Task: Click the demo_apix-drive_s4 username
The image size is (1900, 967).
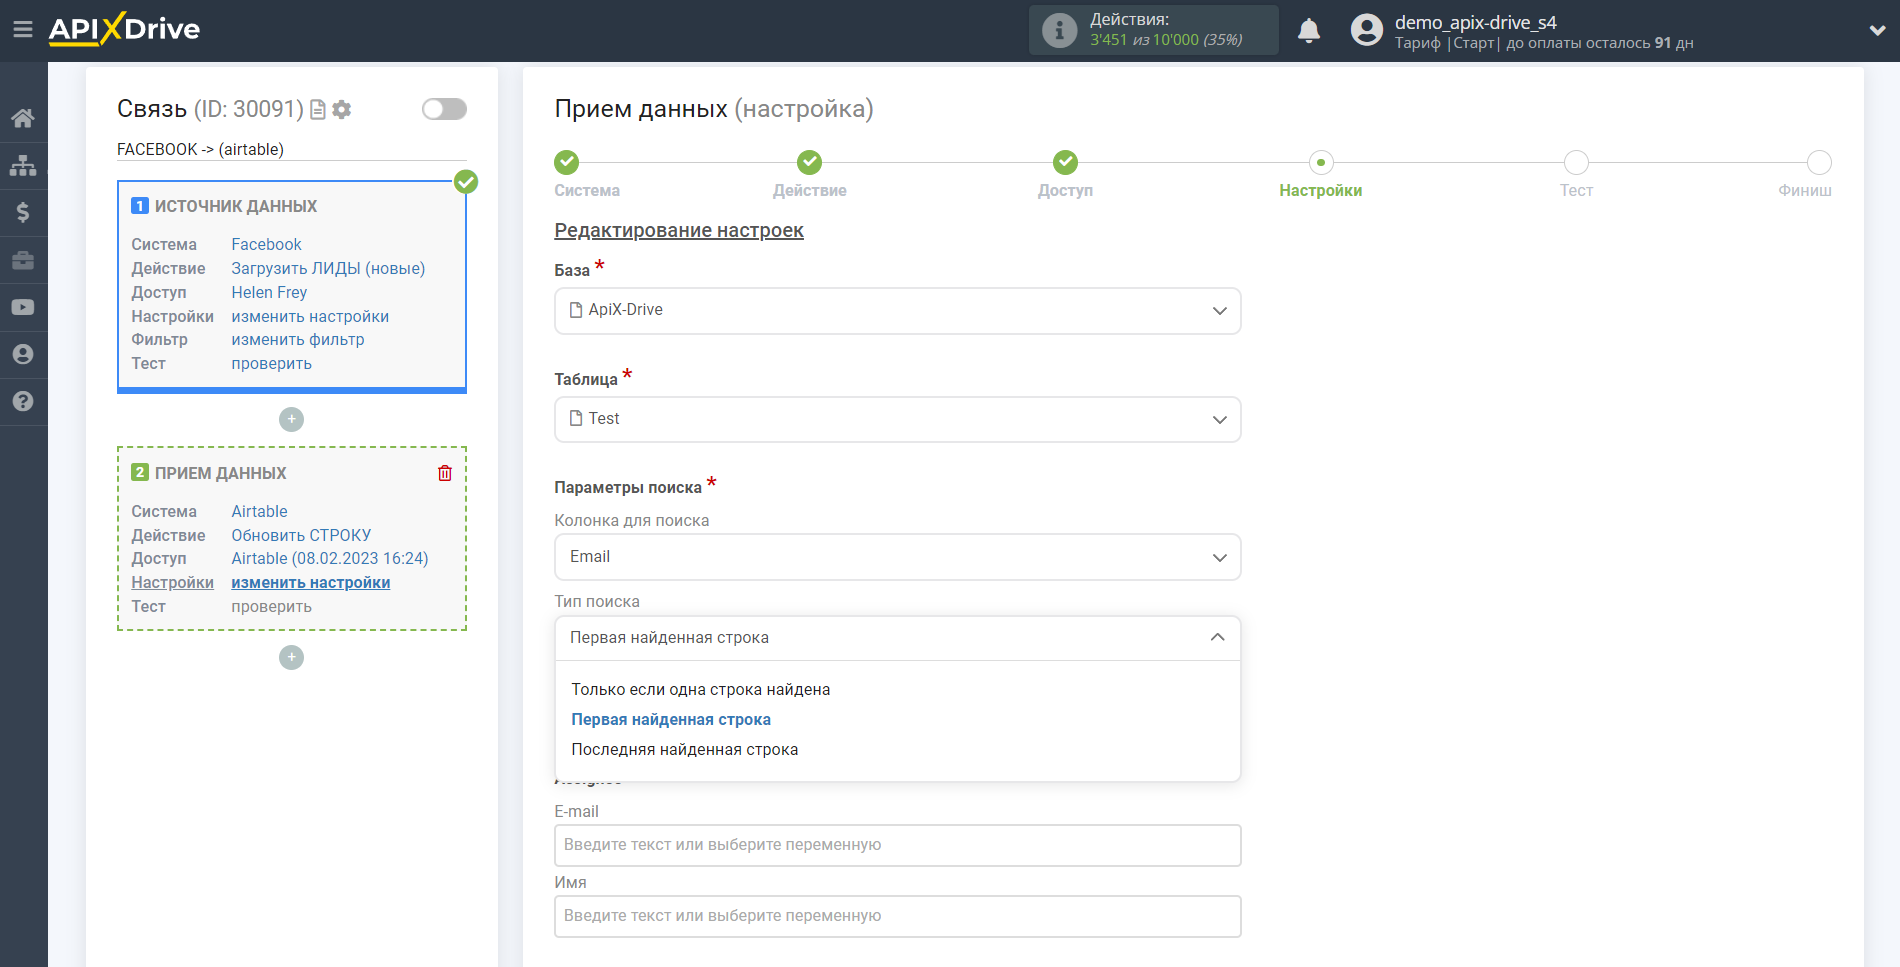Action: click(x=1475, y=22)
